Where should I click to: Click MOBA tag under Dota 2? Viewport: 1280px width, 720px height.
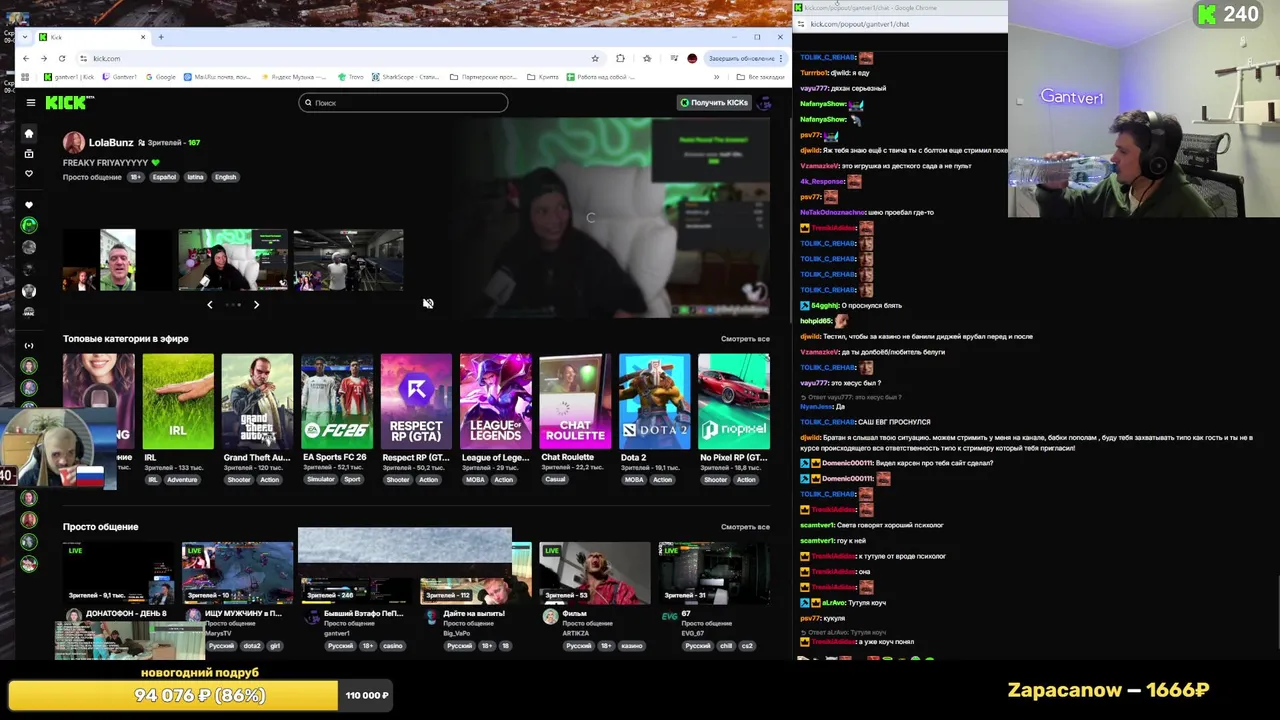pyautogui.click(x=634, y=480)
